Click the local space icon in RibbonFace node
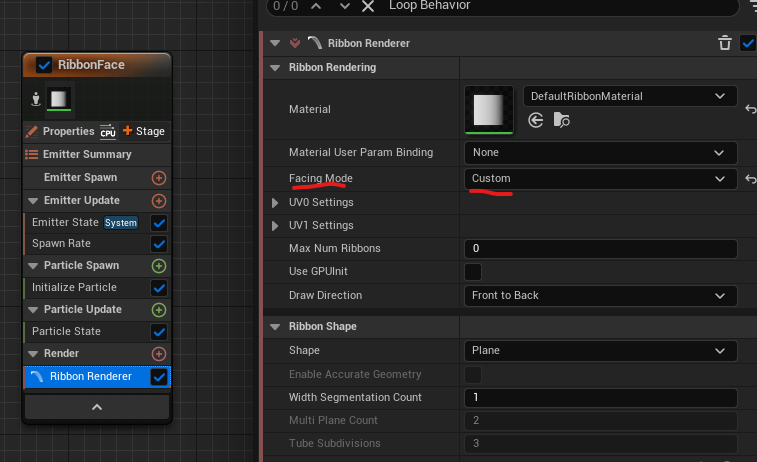Image resolution: width=757 pixels, height=462 pixels. [x=36, y=98]
